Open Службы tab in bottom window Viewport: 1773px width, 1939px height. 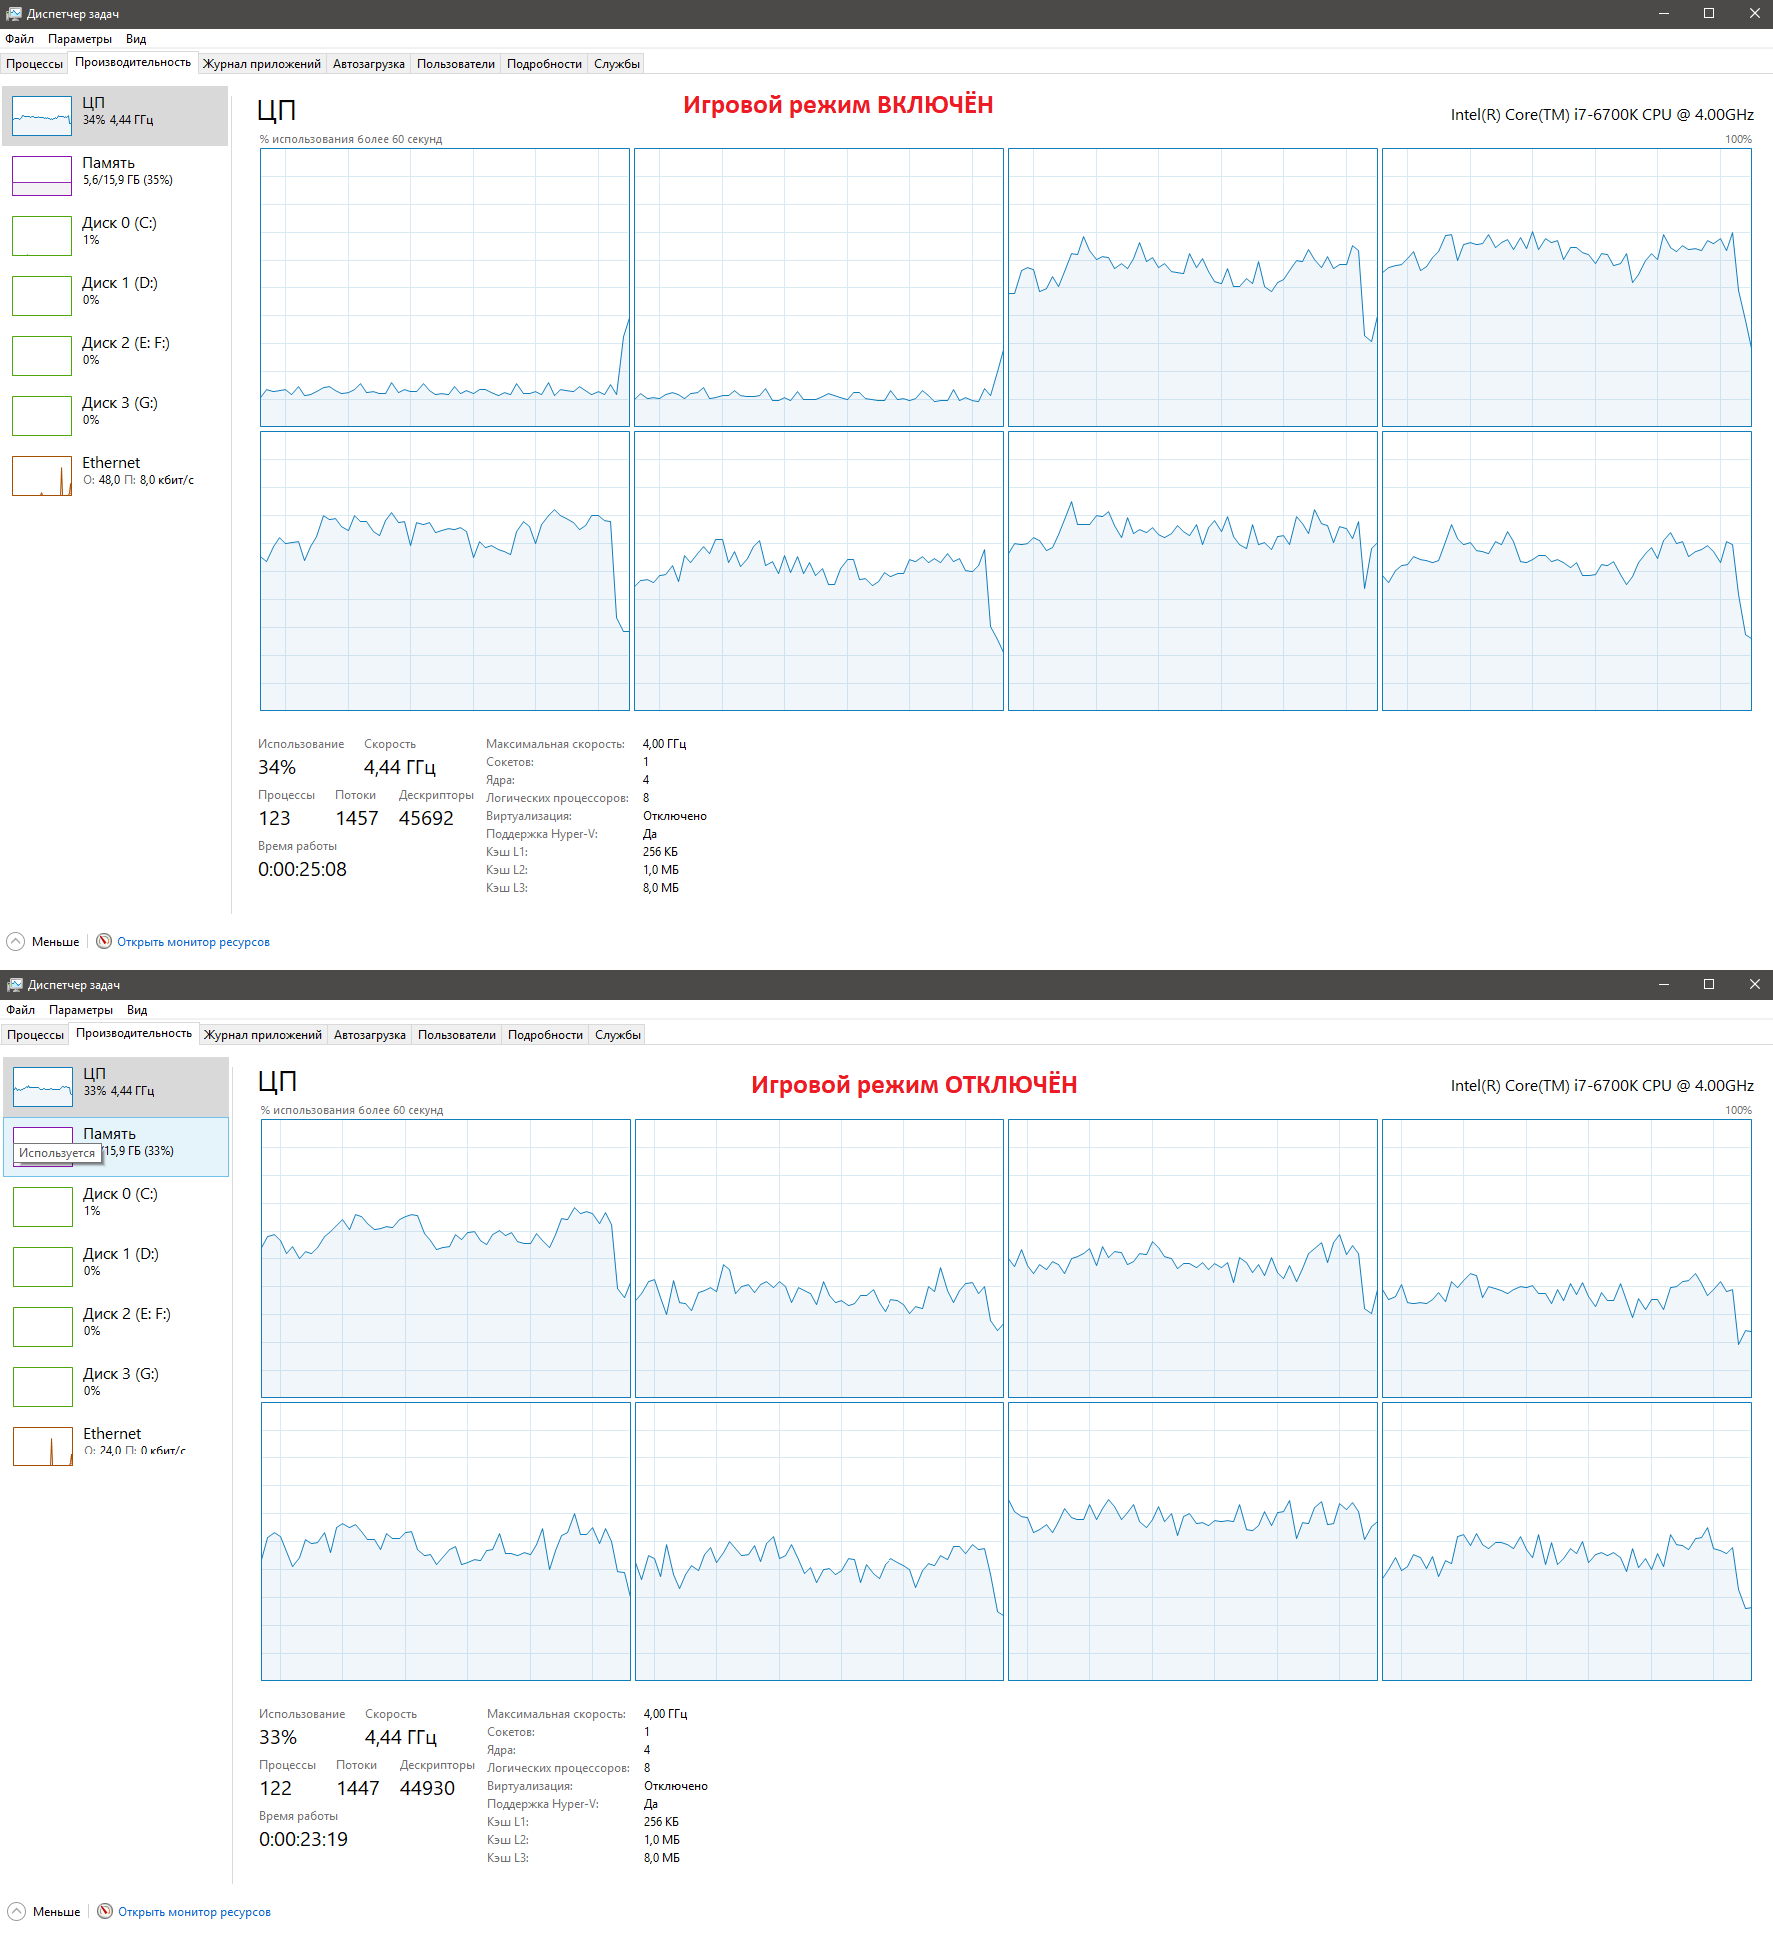(618, 1035)
